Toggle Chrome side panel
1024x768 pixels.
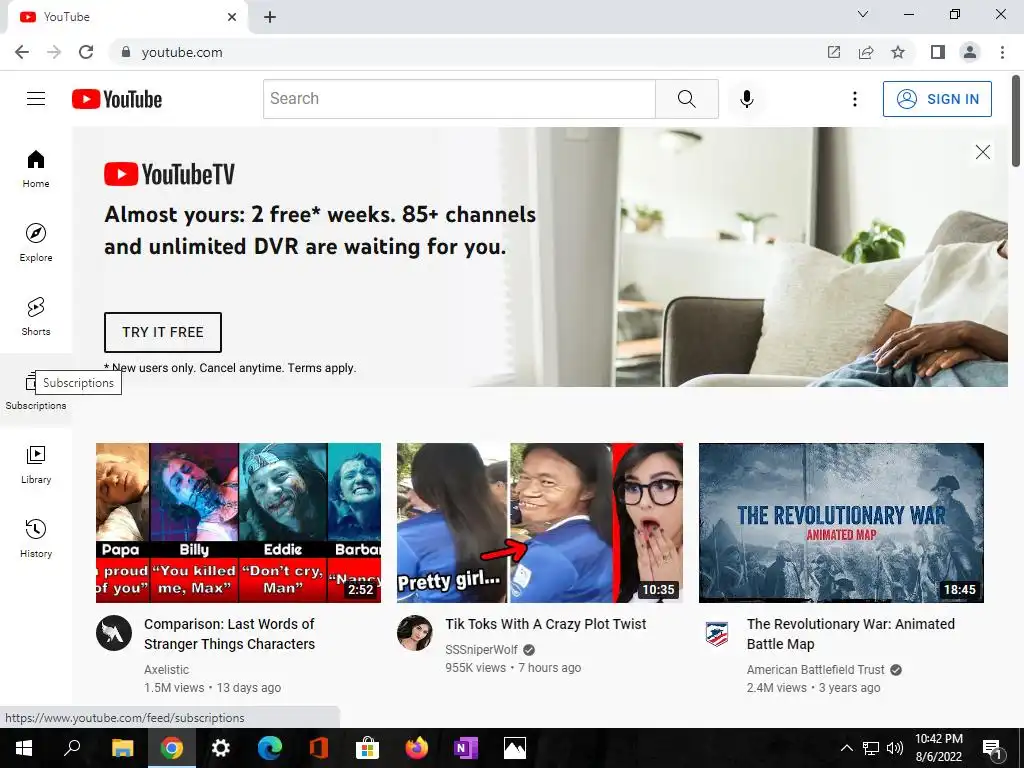coord(938,52)
